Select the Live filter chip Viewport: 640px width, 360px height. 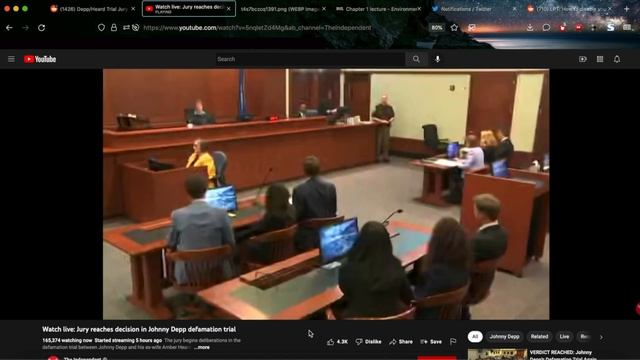click(x=564, y=337)
